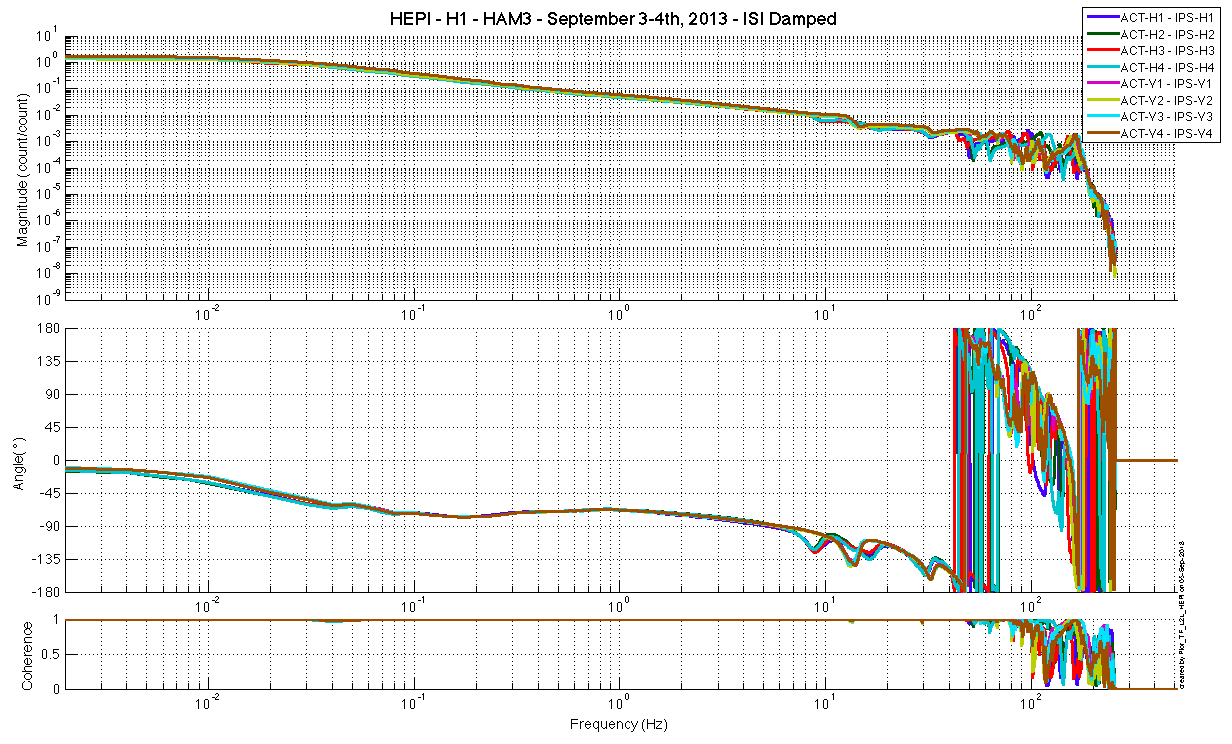
Task: Select the ACT-V4 - IPS-V4 legend label
Action: 1167,133
